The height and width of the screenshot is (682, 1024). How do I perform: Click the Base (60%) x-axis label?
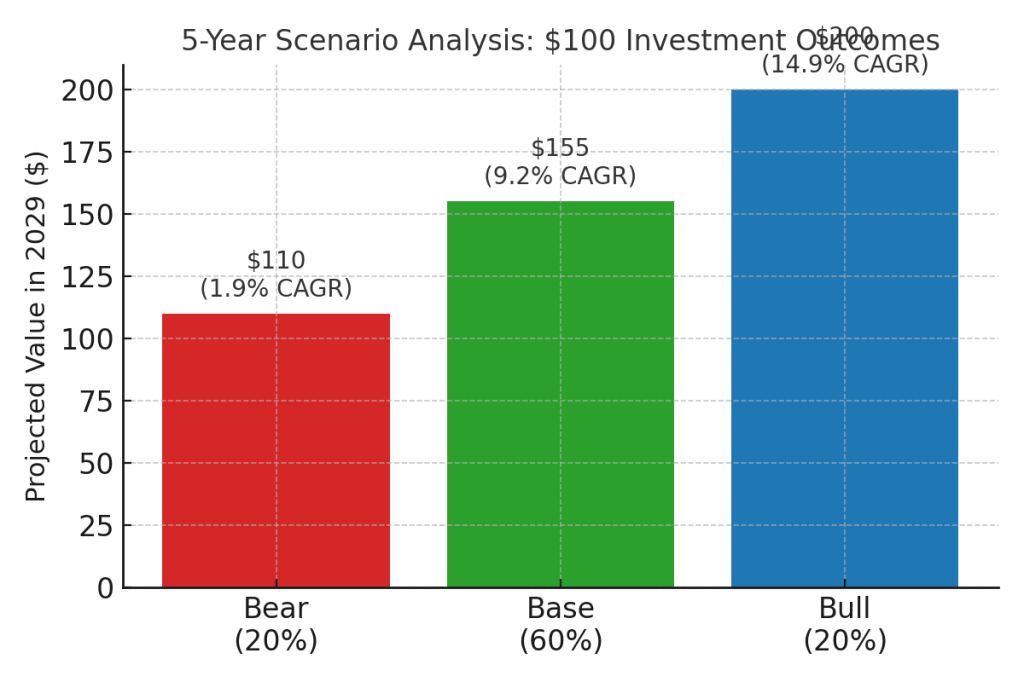[560, 624]
